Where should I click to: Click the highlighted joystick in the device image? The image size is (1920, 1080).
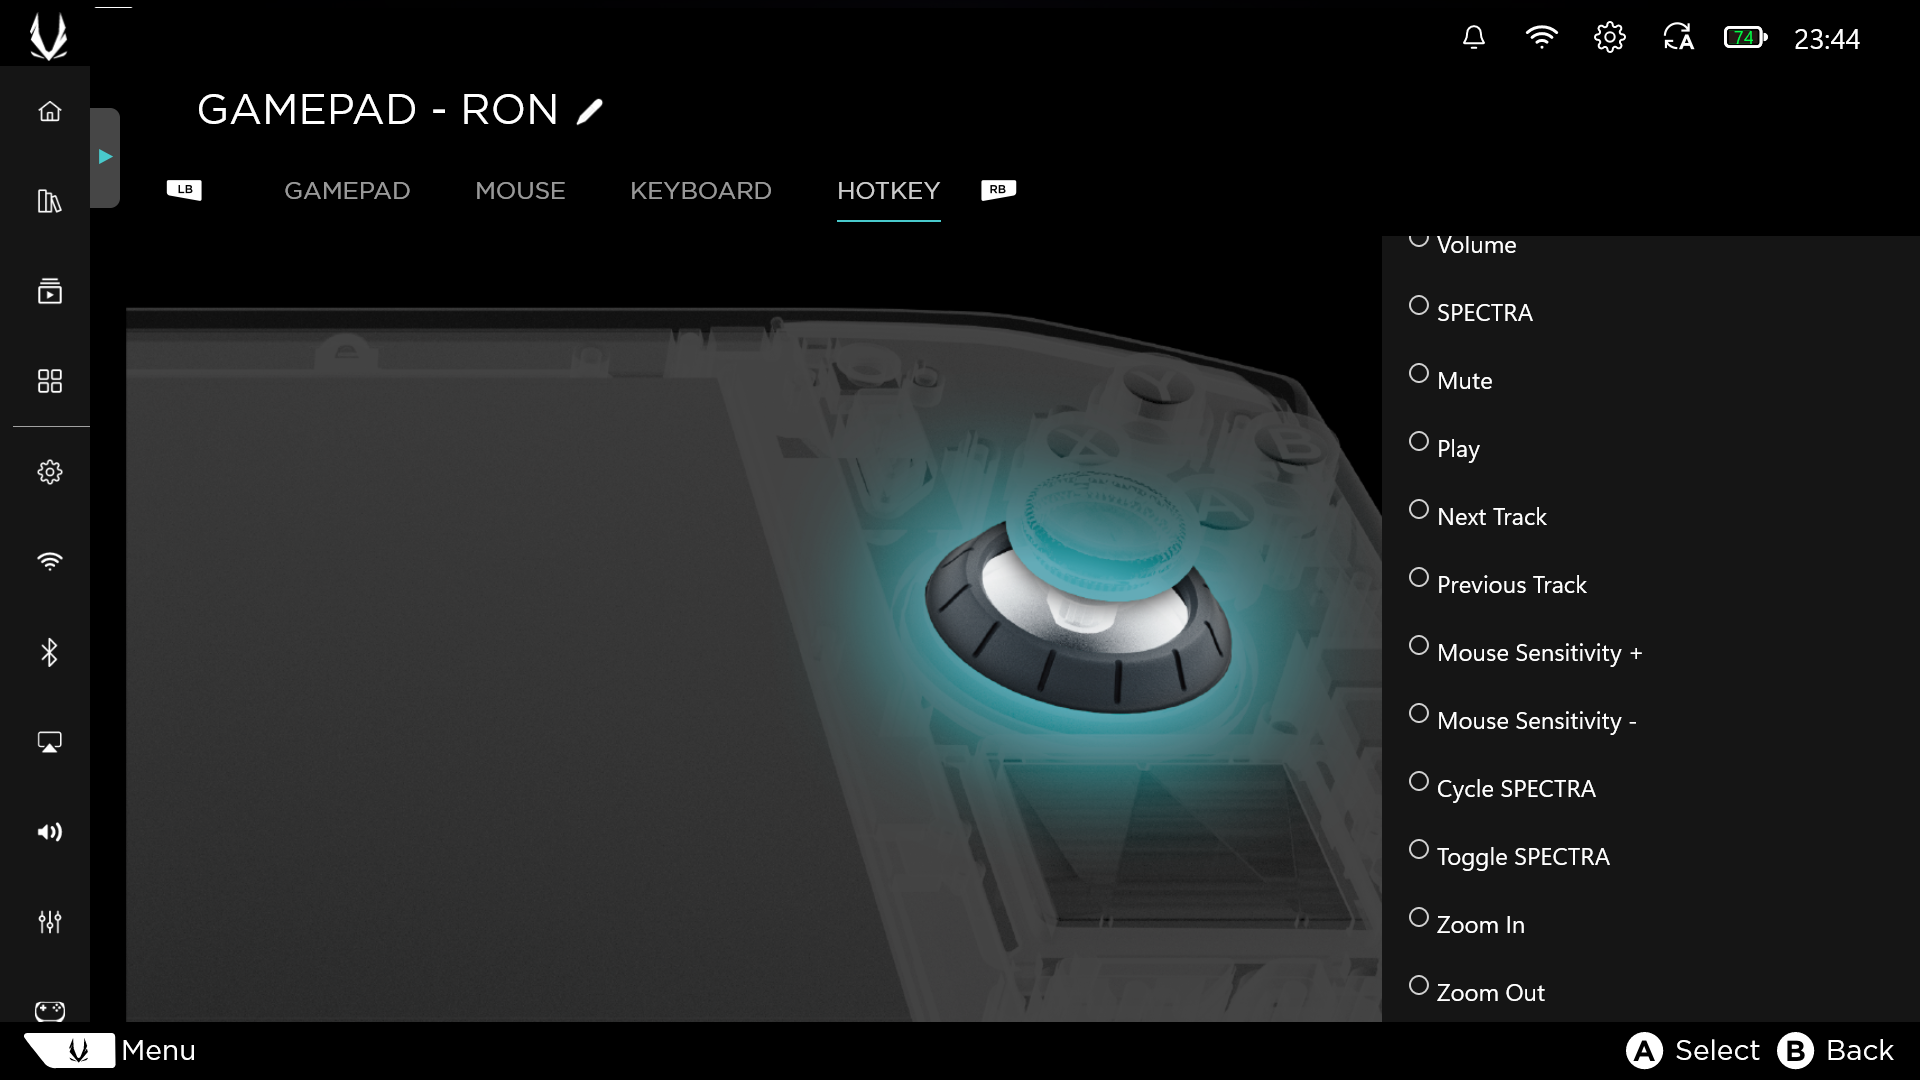pos(1080,590)
